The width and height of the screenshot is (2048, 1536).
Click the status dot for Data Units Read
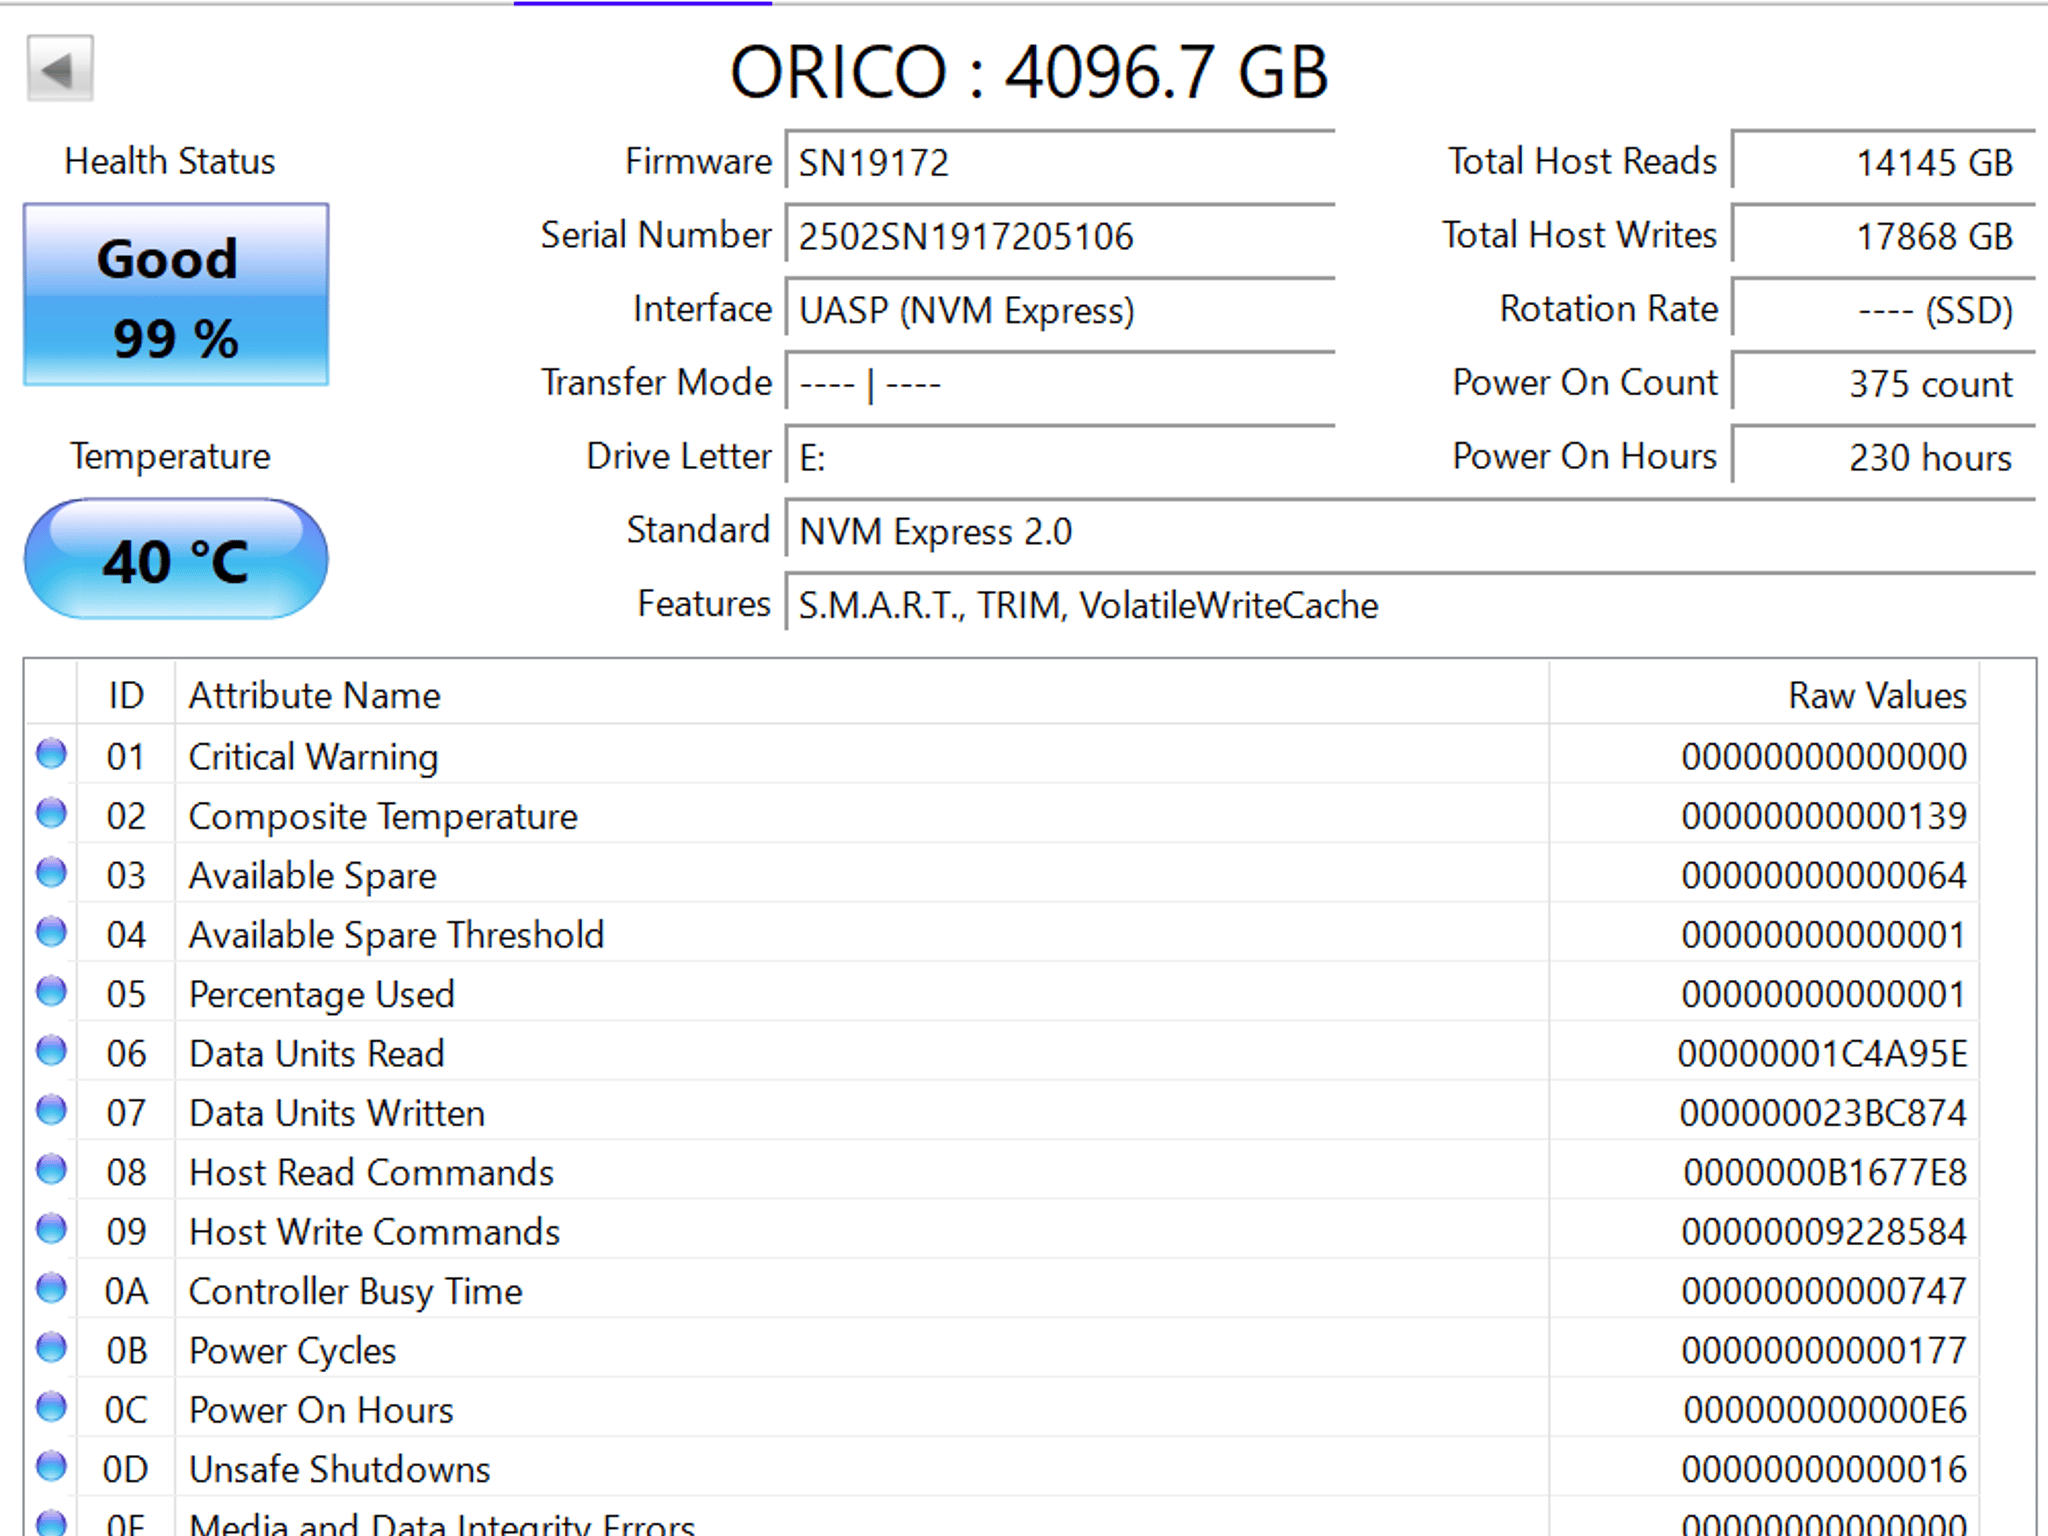[51, 1051]
